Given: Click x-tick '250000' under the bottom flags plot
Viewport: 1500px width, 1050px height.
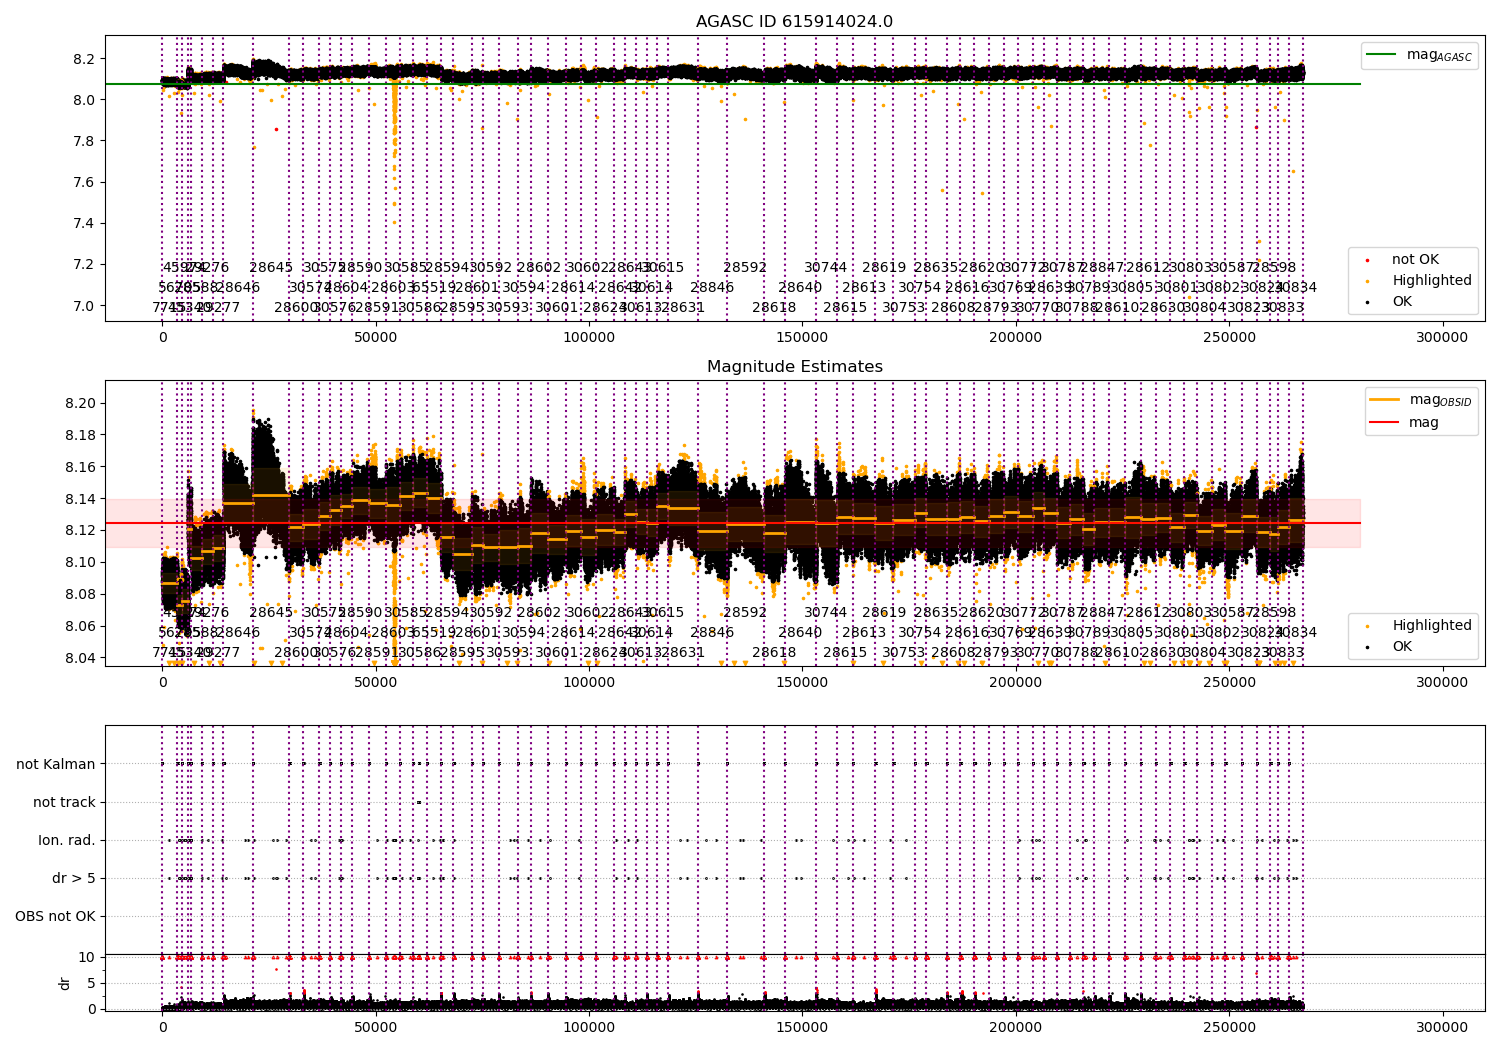Looking at the screenshot, I should point(1229,1026).
